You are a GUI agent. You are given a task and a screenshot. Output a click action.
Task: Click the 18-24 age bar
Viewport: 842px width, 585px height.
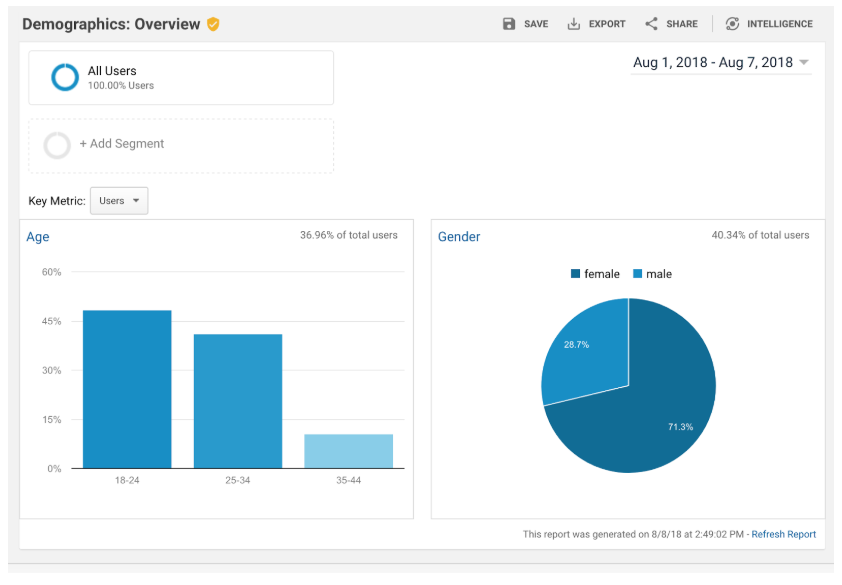(x=127, y=389)
